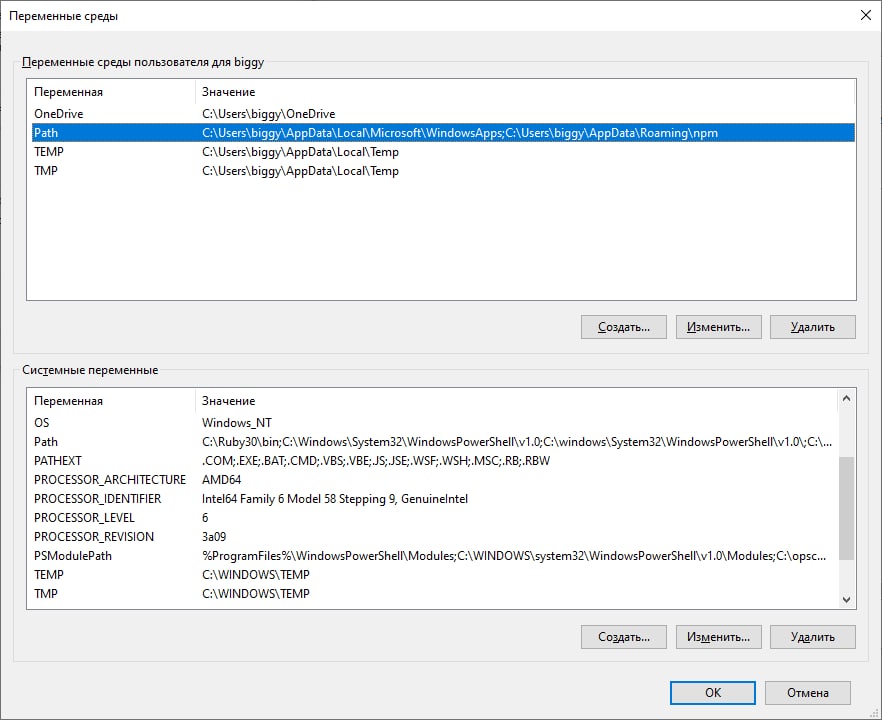Screen dimensions: 882x720
Task: Click Удалить in user variables section
Action: click(812, 327)
